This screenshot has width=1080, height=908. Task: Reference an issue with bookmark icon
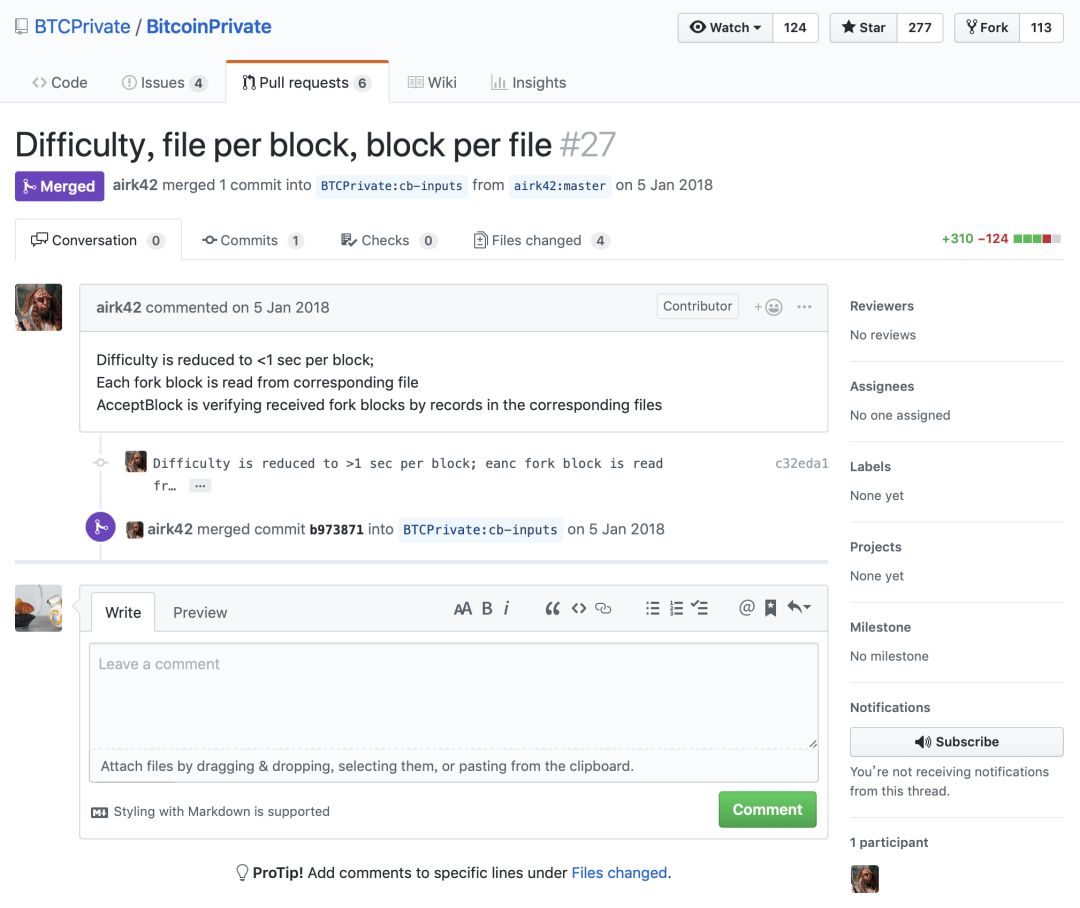point(771,608)
